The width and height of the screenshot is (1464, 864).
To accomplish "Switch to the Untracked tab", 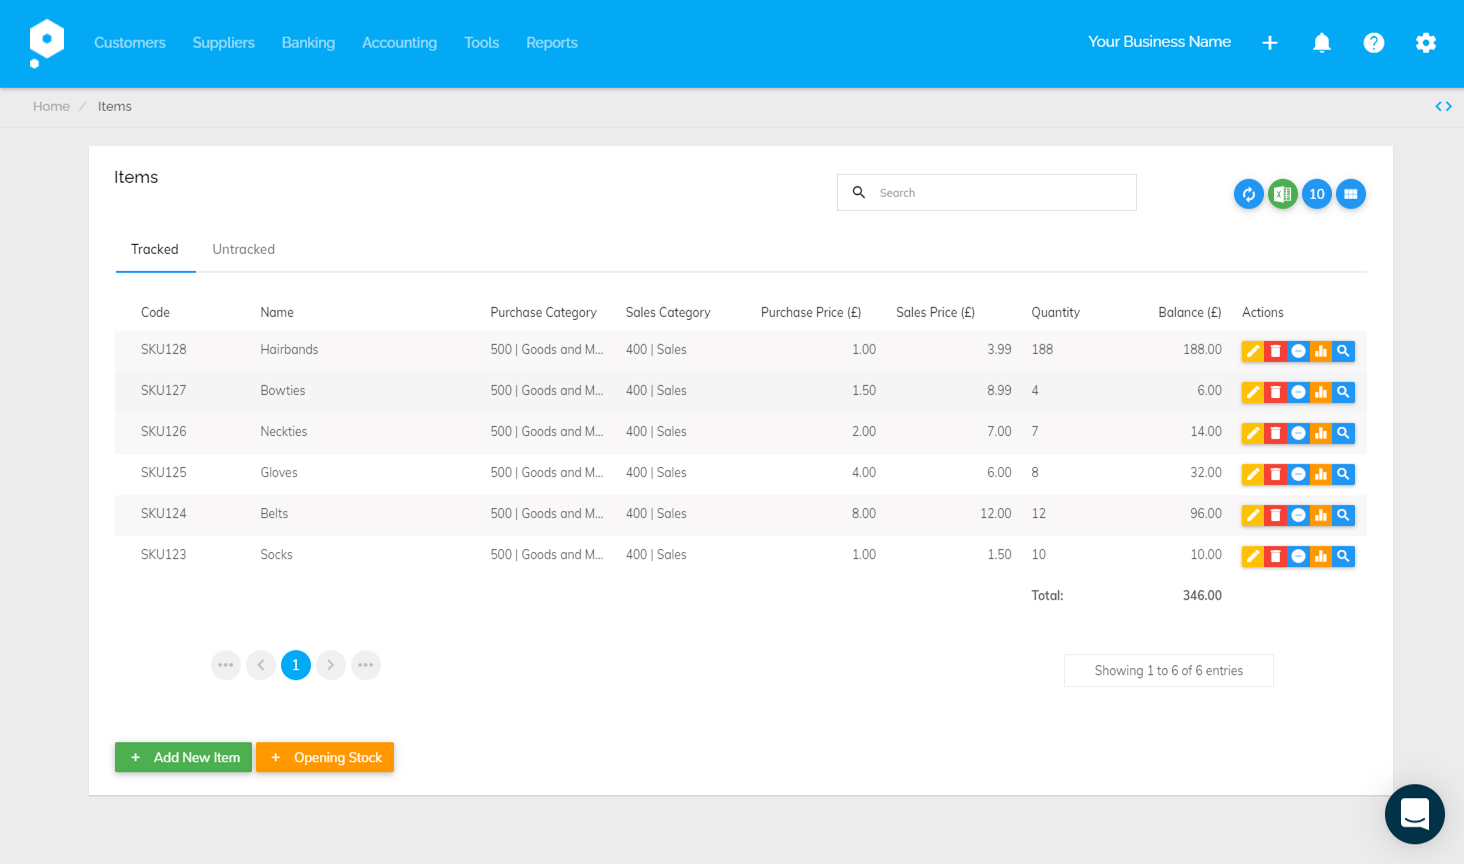I will pyautogui.click(x=243, y=249).
